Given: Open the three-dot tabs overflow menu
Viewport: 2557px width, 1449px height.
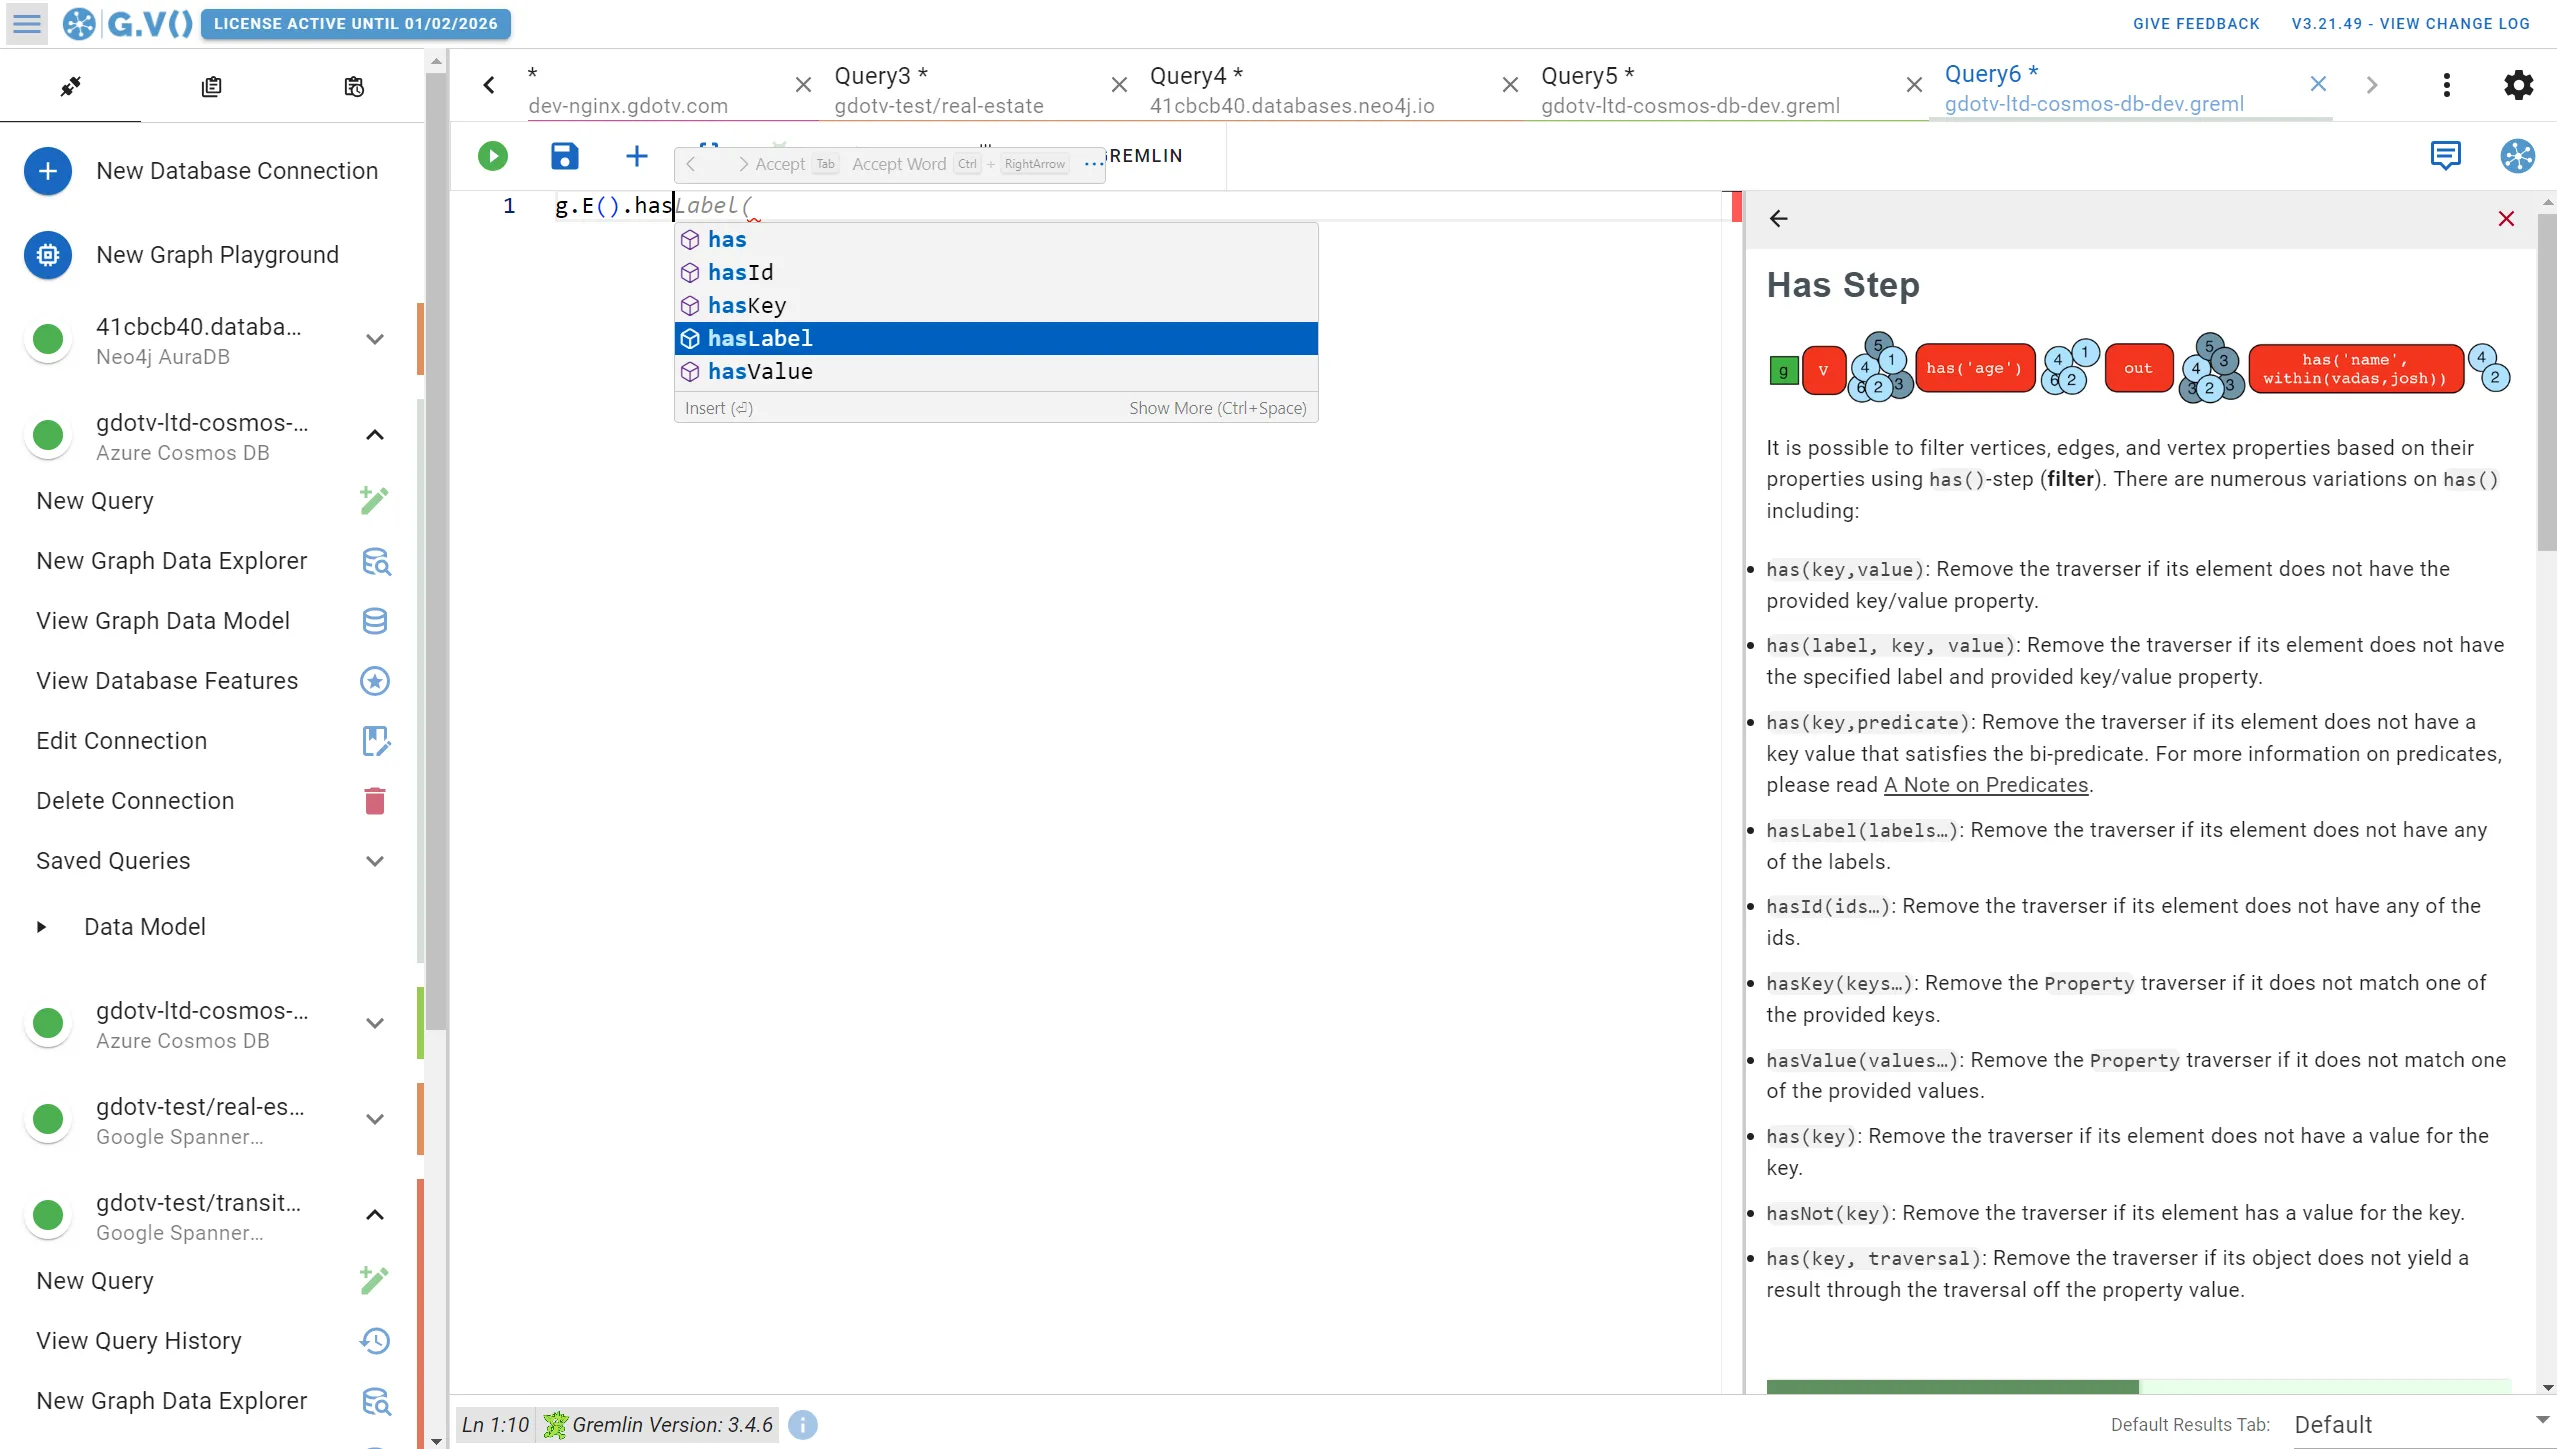Looking at the screenshot, I should 2446,85.
